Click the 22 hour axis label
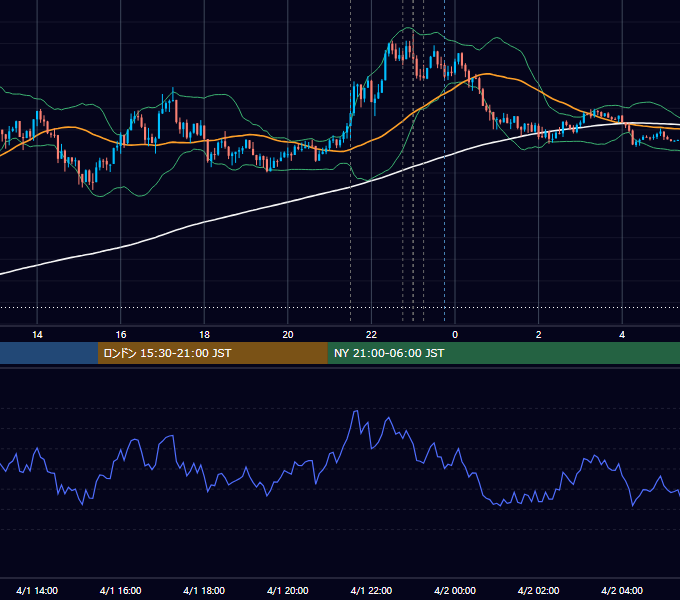Image resolution: width=680 pixels, height=600 pixels. pyautogui.click(x=371, y=335)
